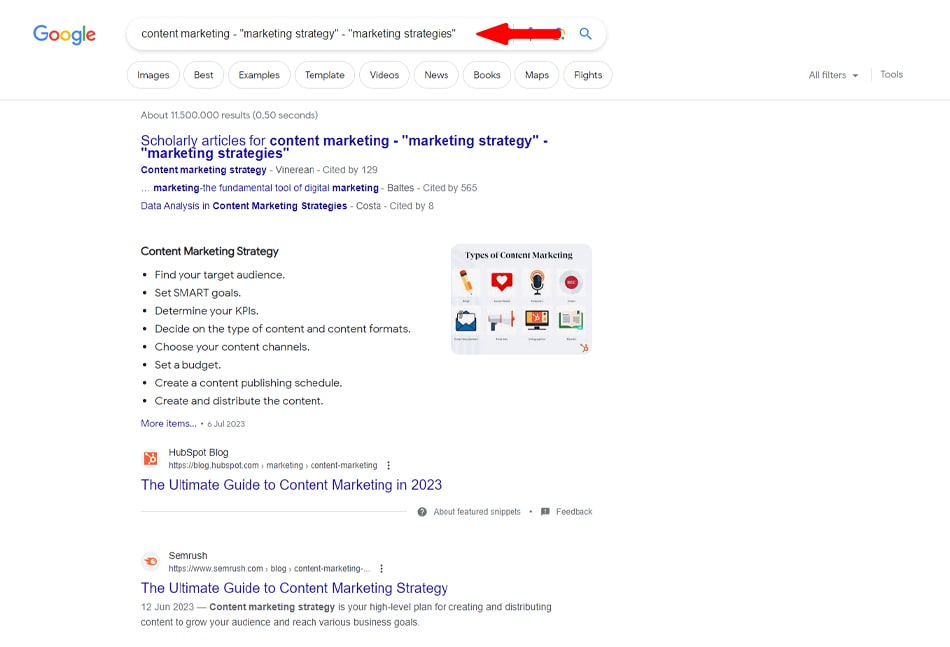Click the 'Determine your KPIs.' bullet
The height and width of the screenshot is (647, 950).
pyautogui.click(x=207, y=311)
